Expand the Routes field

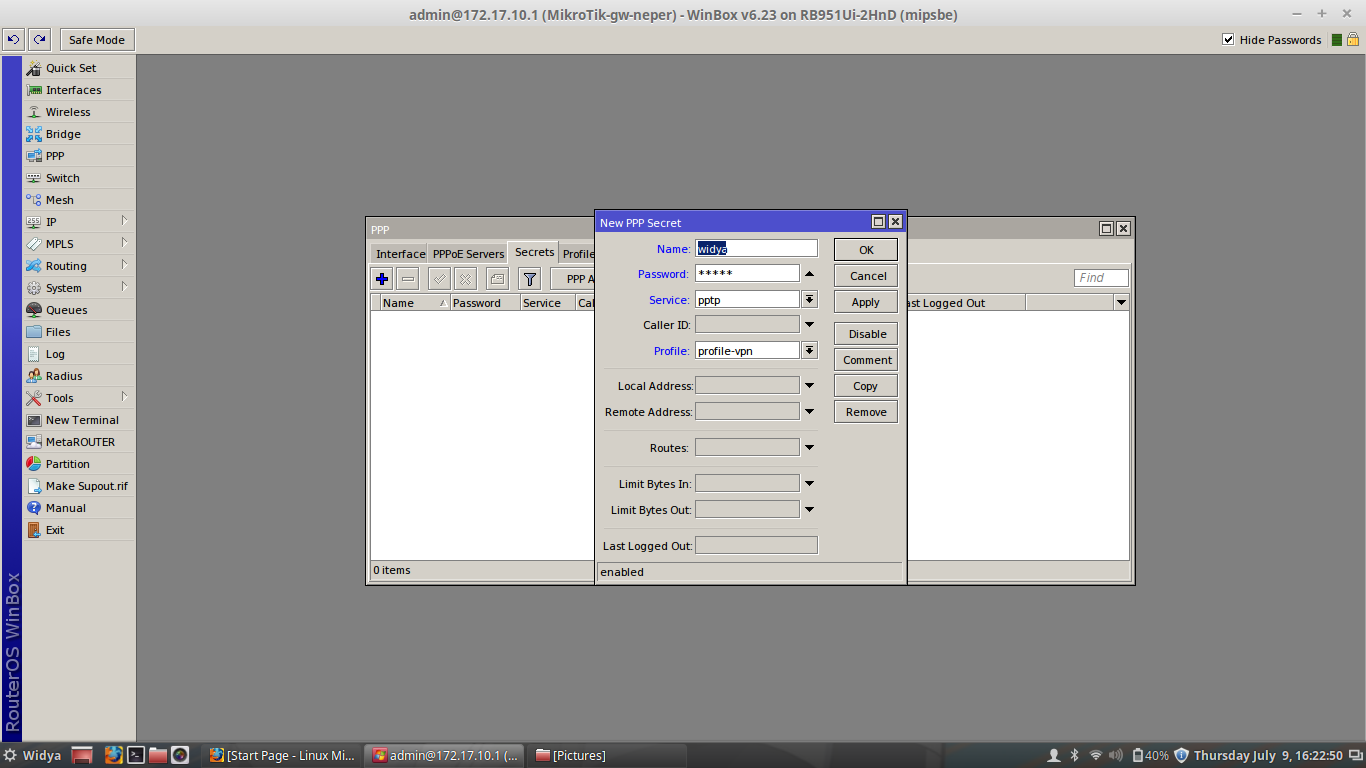click(x=810, y=448)
